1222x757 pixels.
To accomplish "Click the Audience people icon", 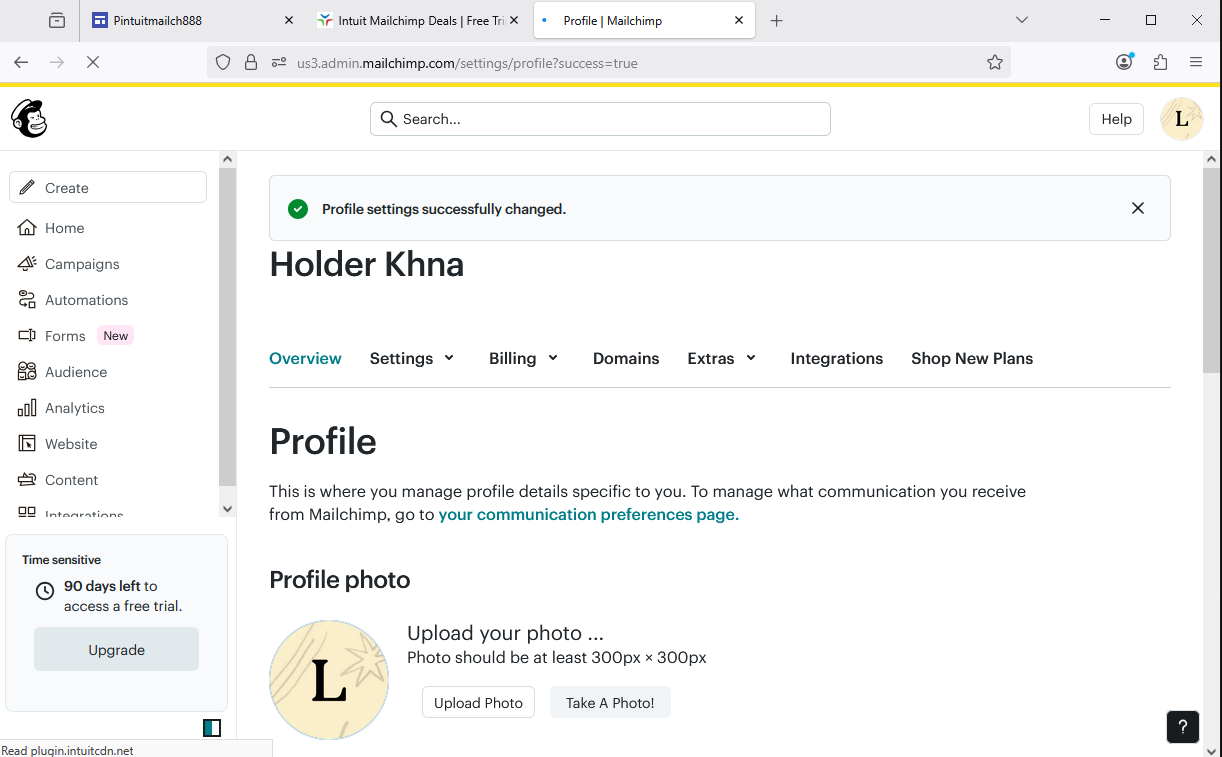I will click(x=27, y=372).
